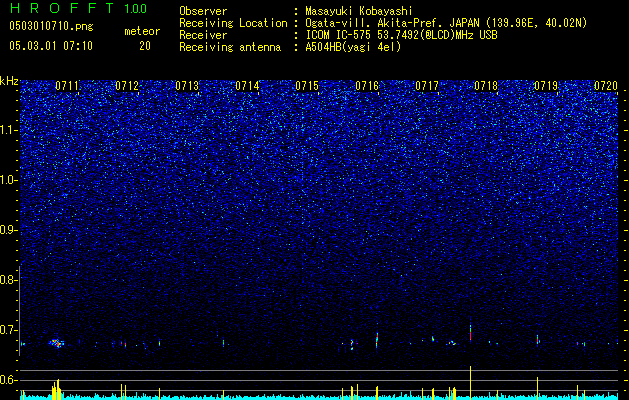Click the 'Receiving antenna' label
The height and width of the screenshot is (400, 629).
230,47
